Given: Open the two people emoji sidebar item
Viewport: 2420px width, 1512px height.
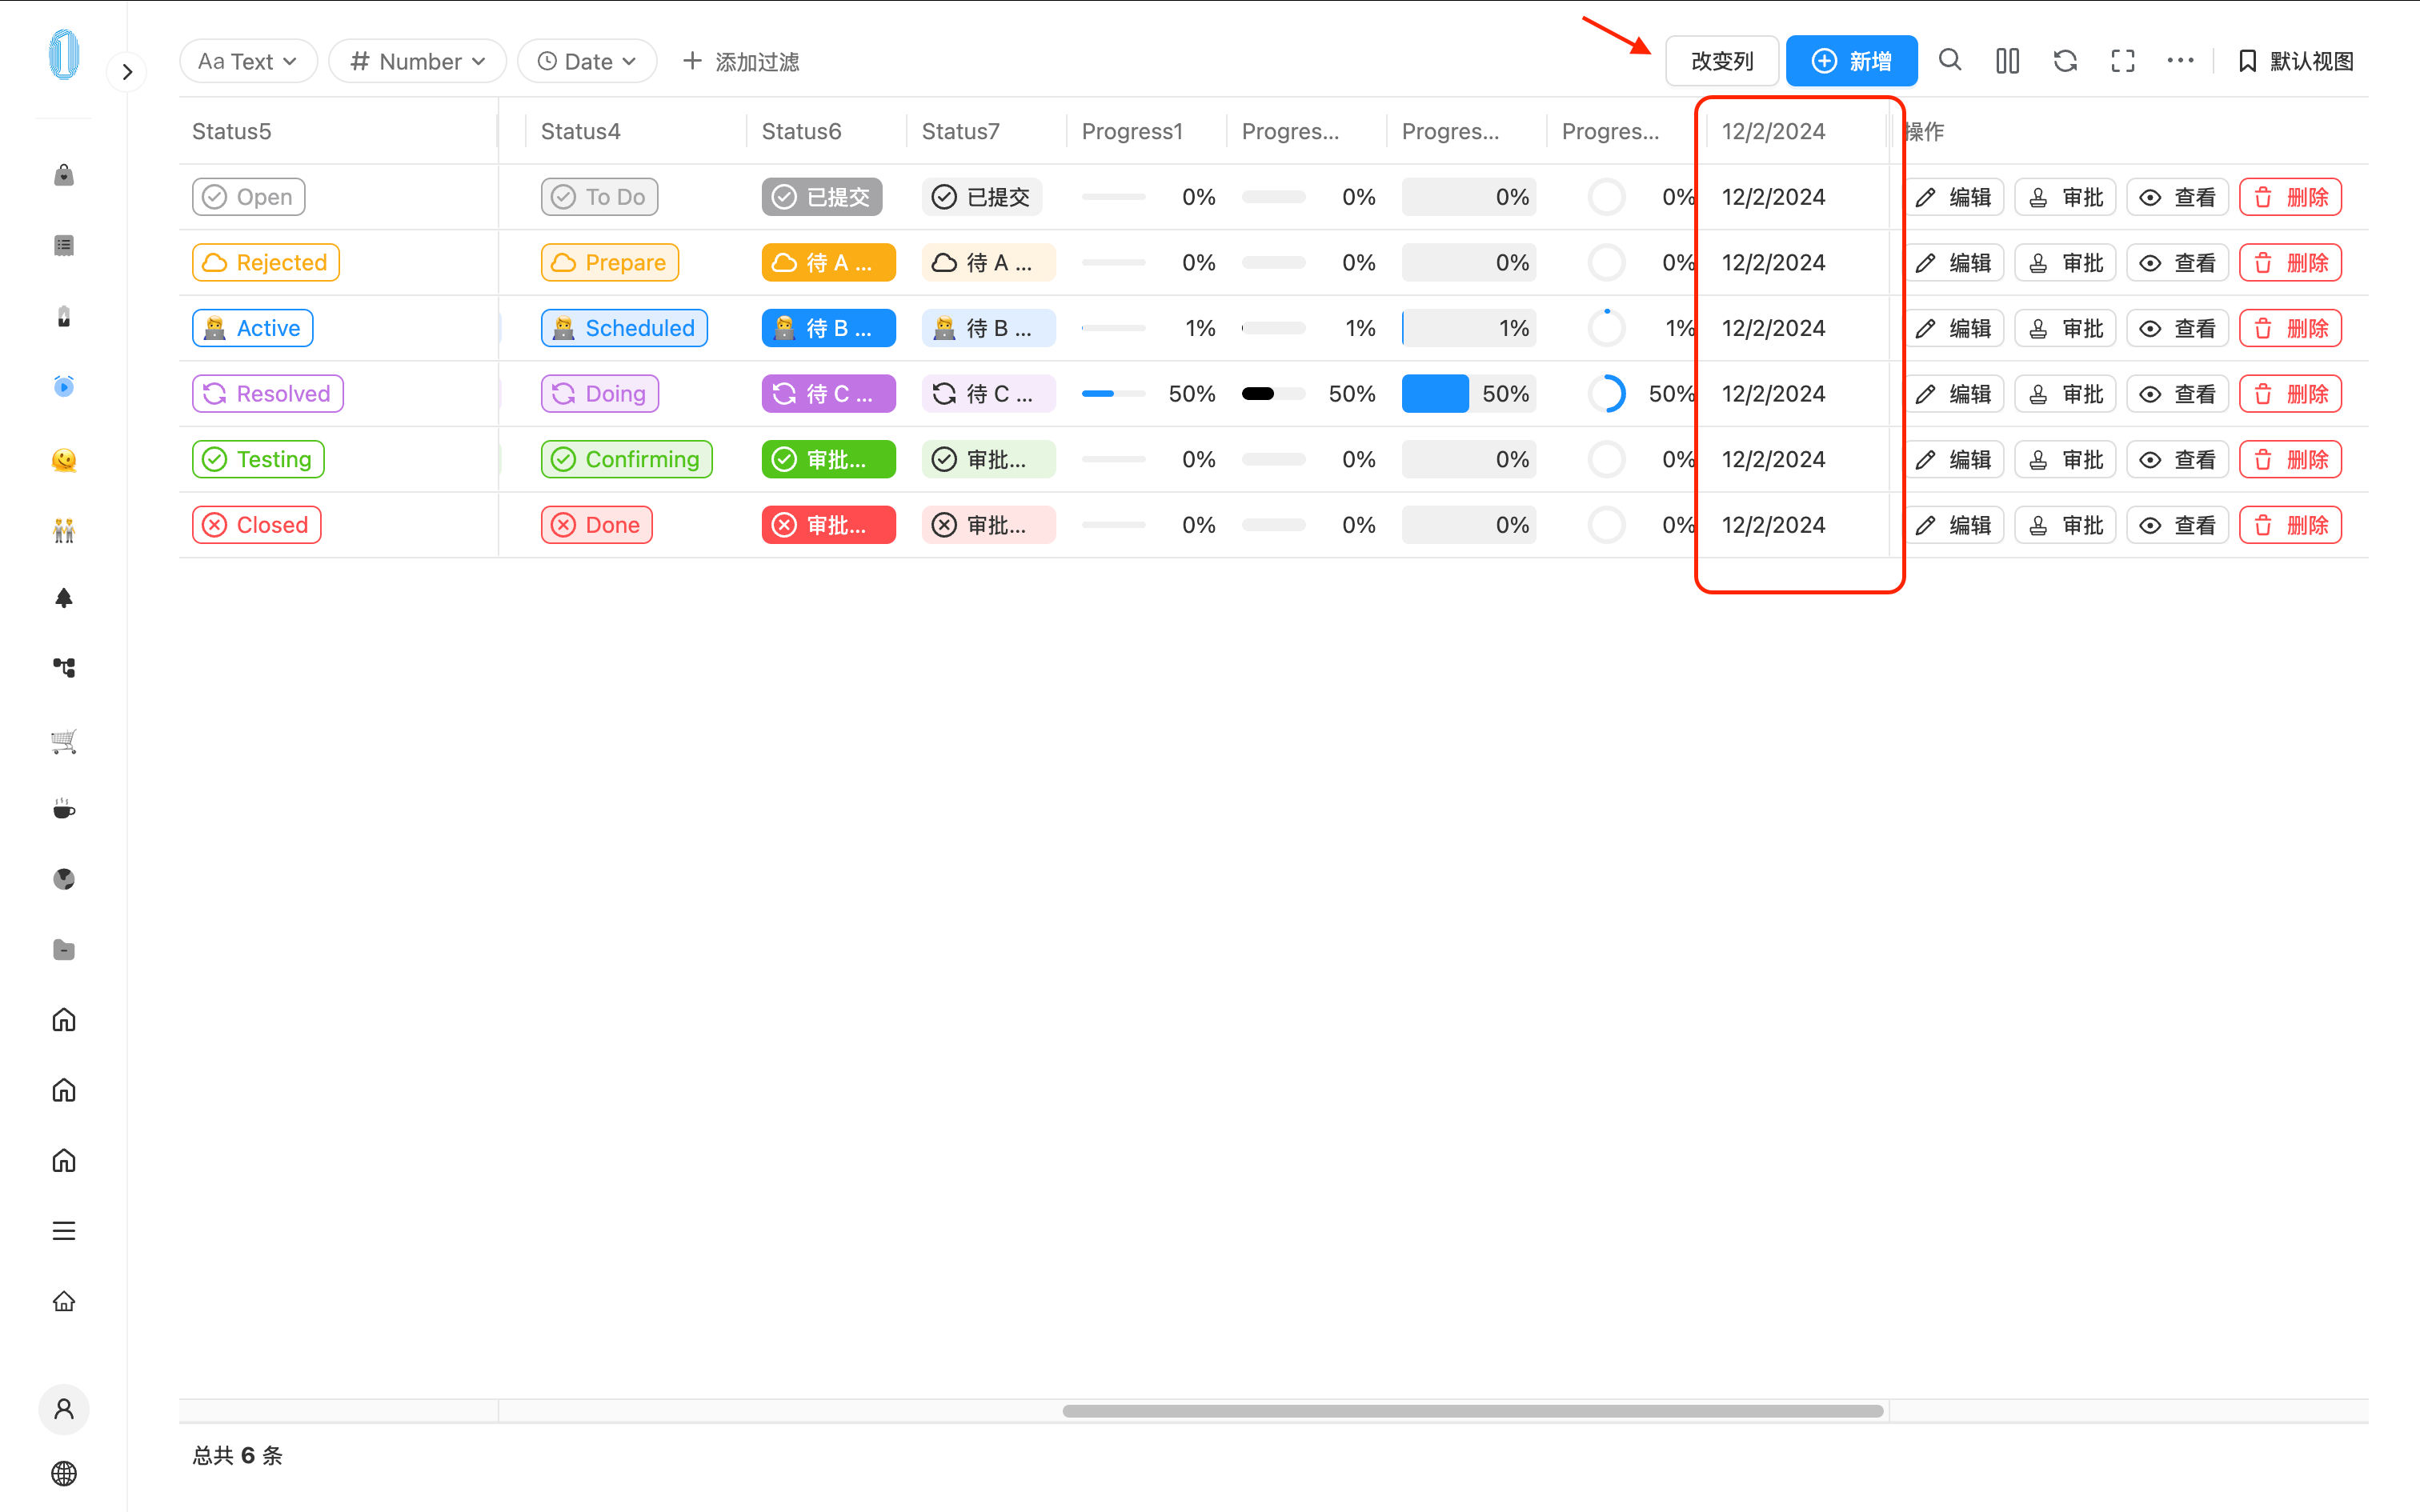Looking at the screenshot, I should click(64, 530).
